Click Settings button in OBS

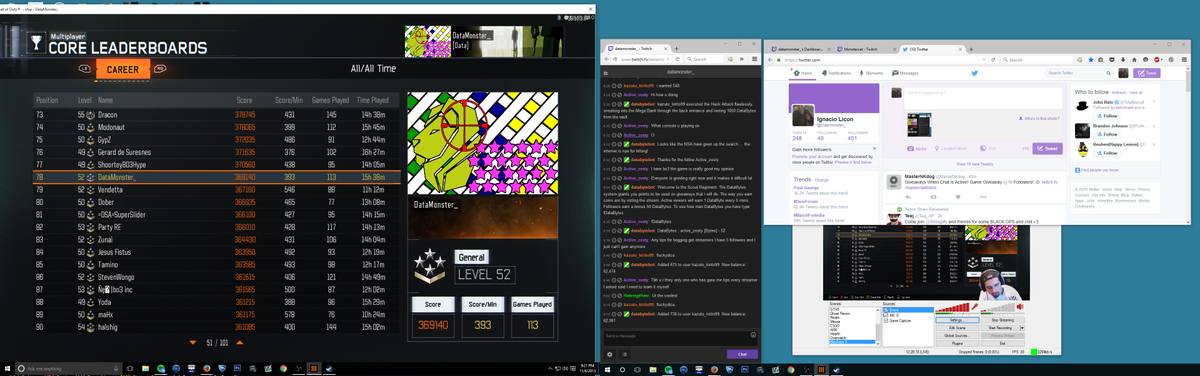click(x=957, y=320)
